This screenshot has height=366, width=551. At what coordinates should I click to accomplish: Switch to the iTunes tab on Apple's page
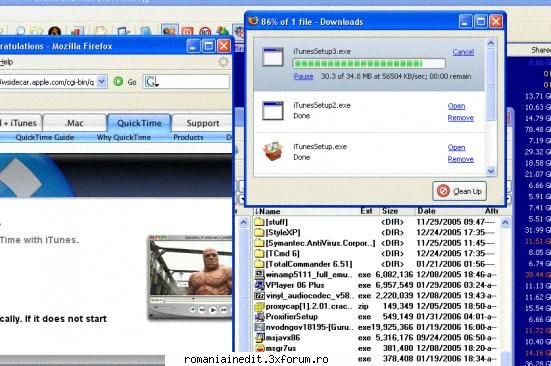click(x=20, y=123)
